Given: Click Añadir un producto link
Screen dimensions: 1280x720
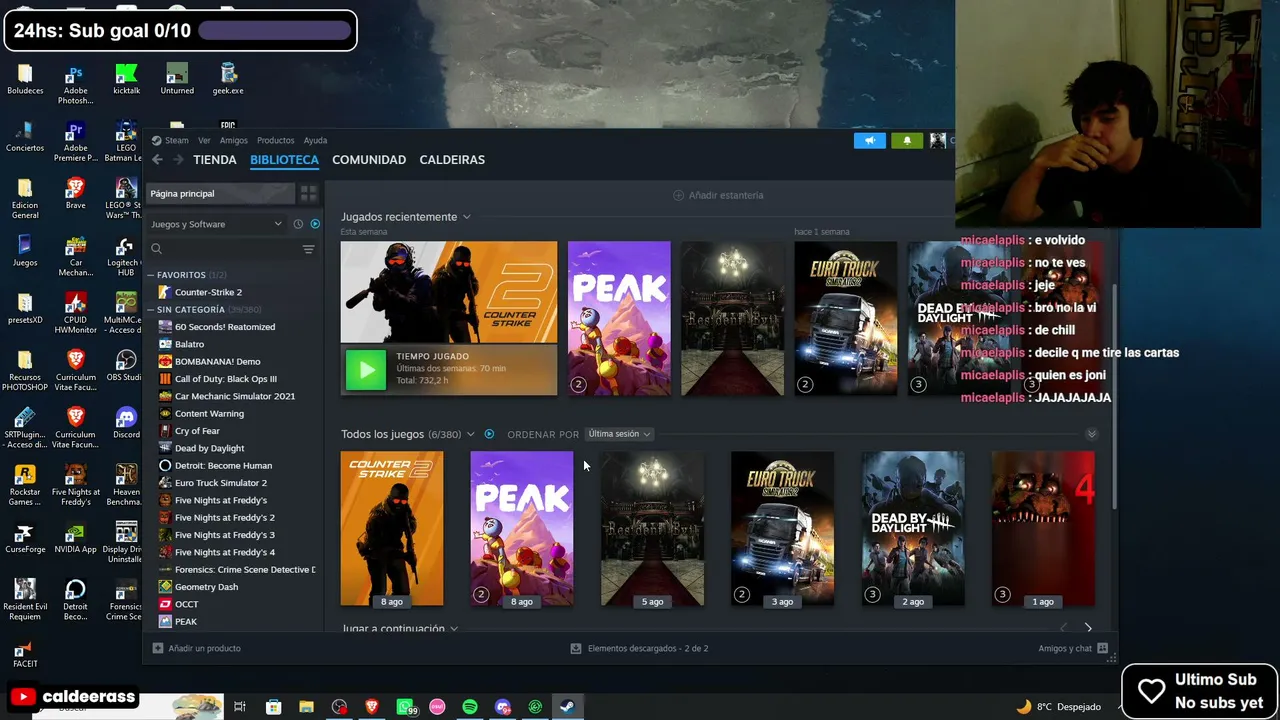Looking at the screenshot, I should [204, 648].
